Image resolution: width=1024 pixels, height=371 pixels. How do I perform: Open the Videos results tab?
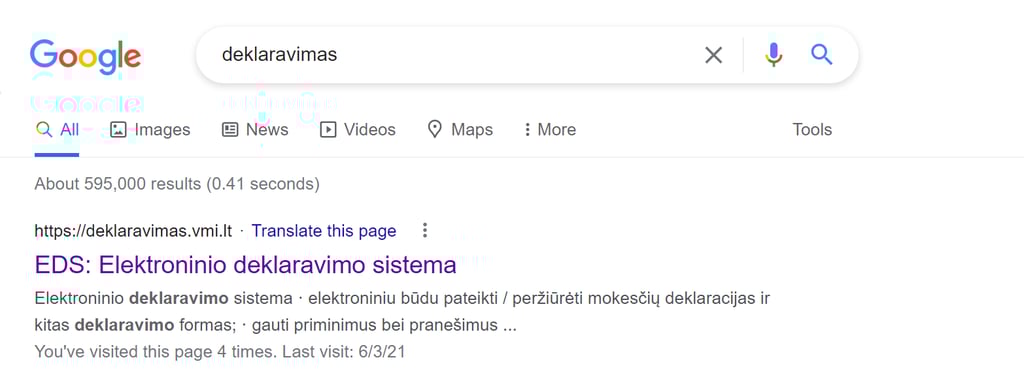[358, 129]
